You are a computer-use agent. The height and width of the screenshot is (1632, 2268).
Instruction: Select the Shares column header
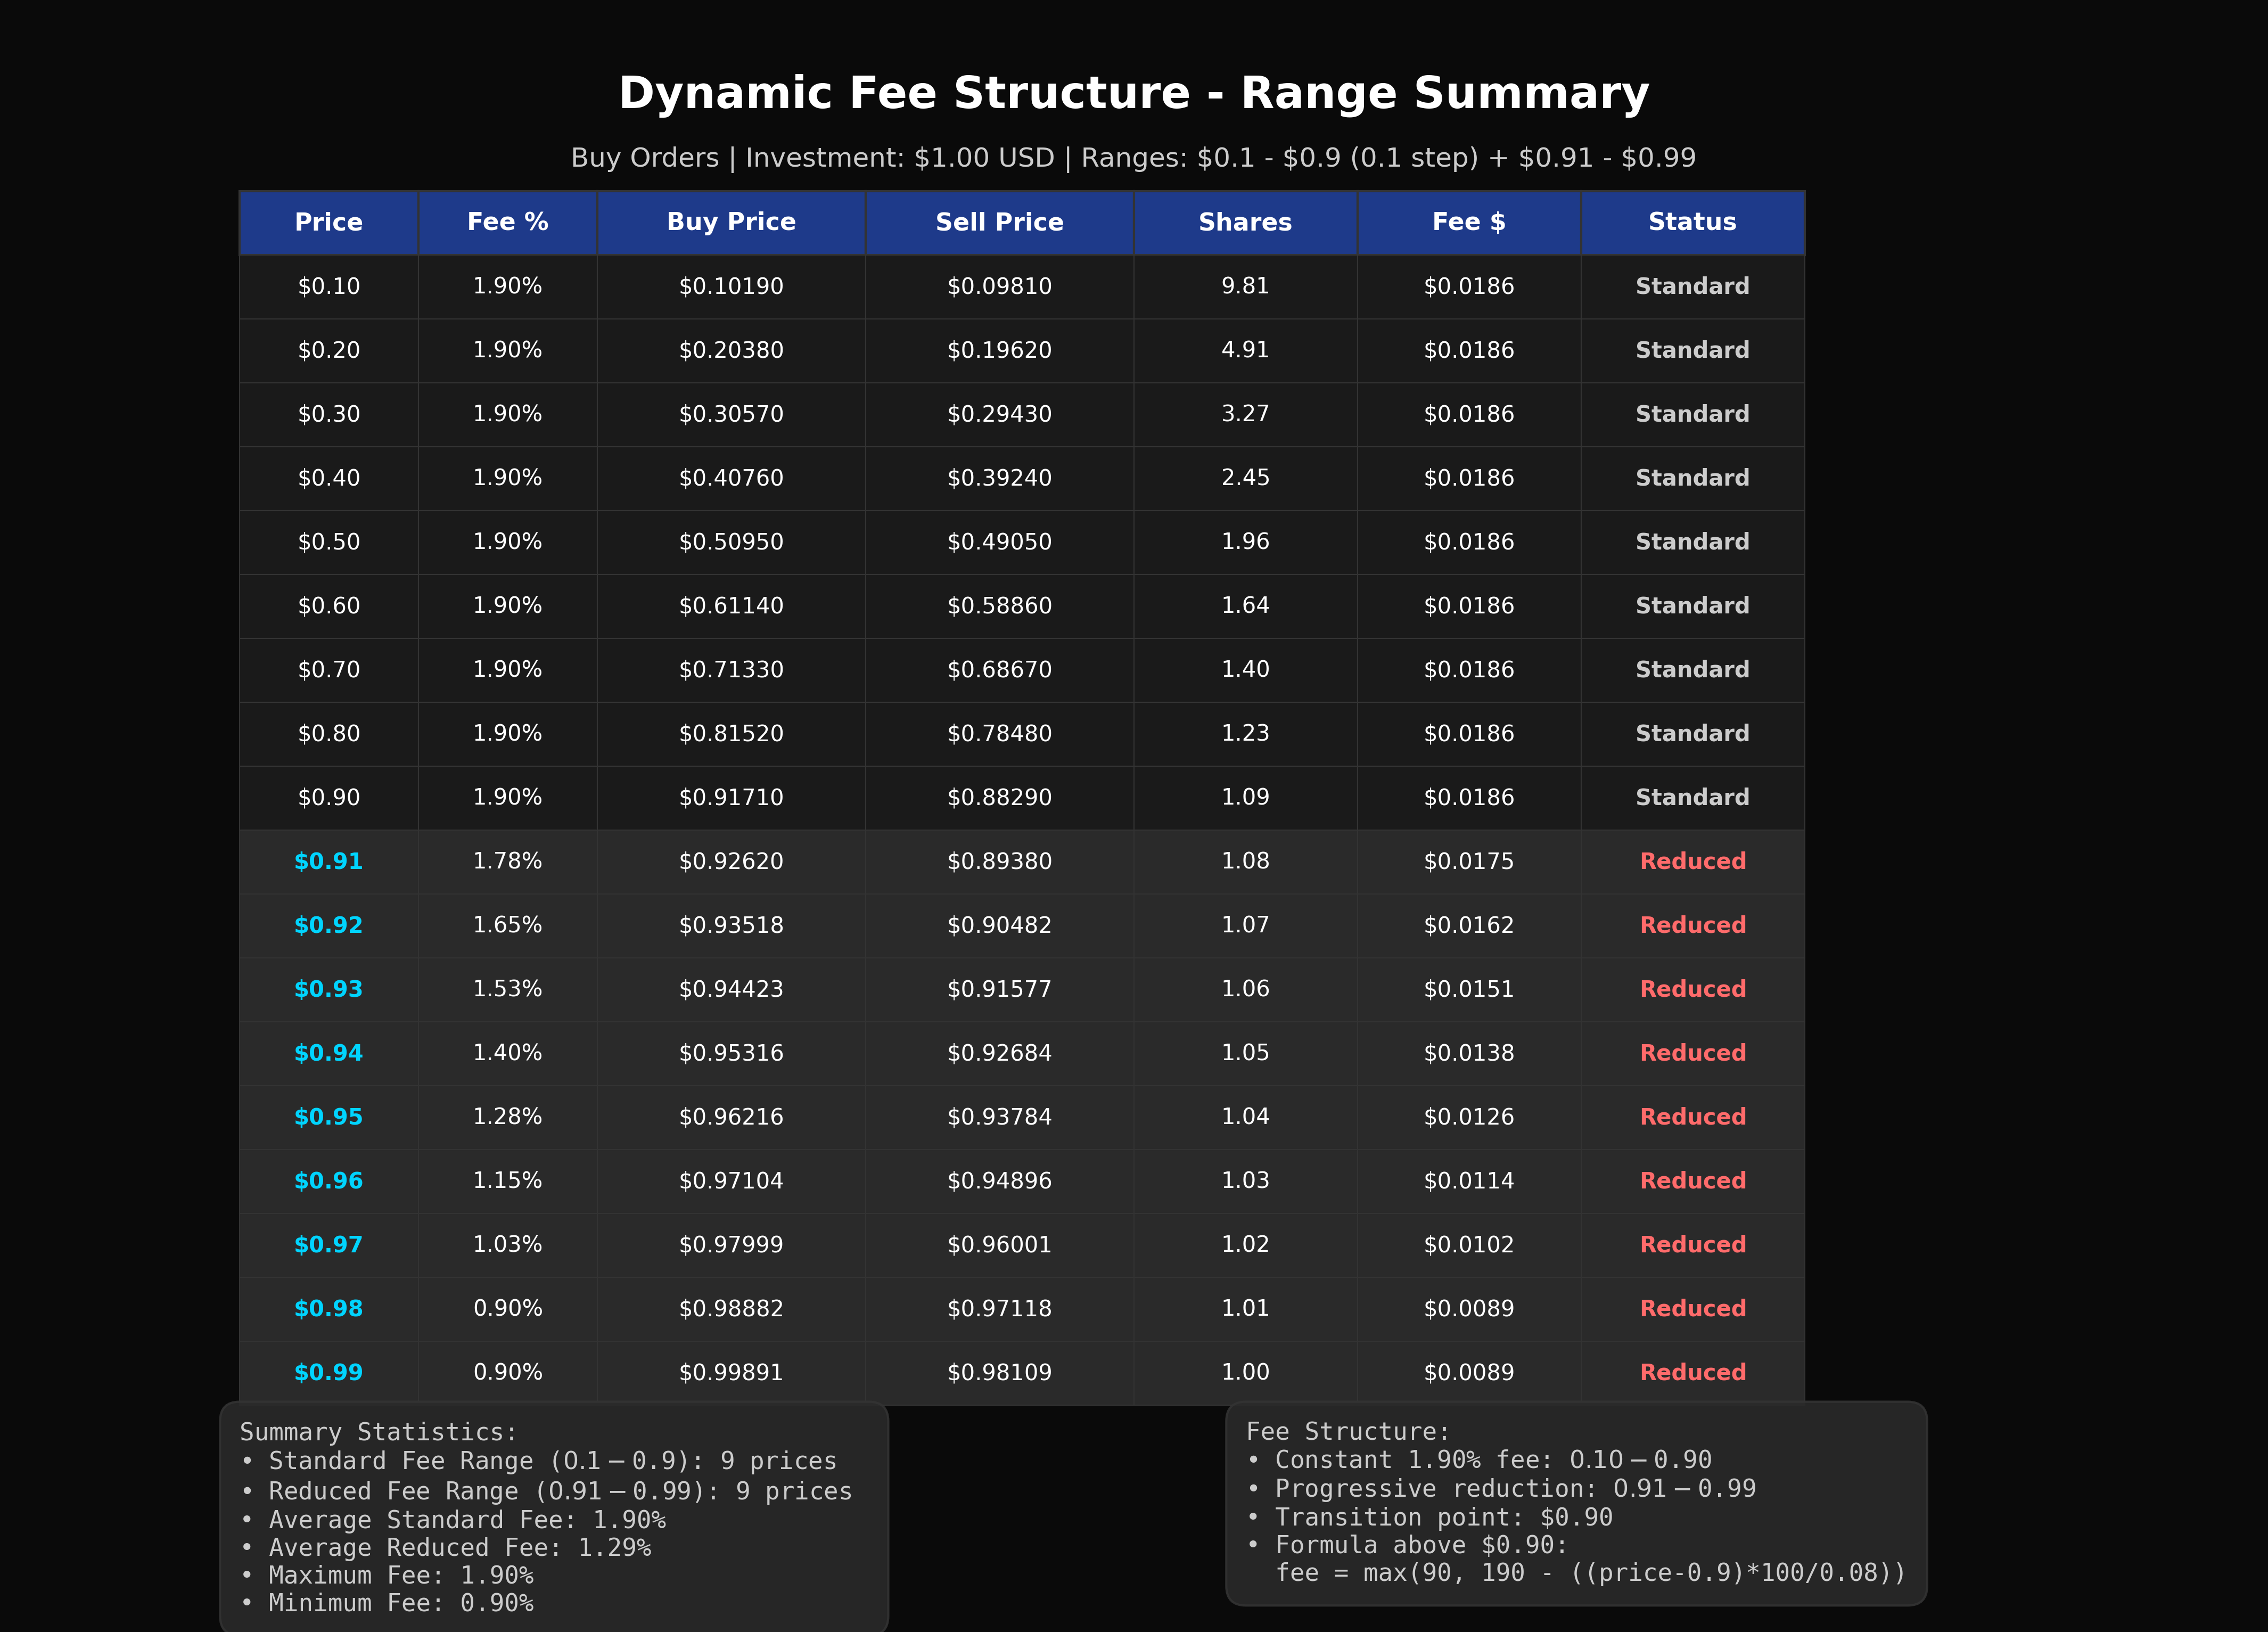(x=1245, y=222)
